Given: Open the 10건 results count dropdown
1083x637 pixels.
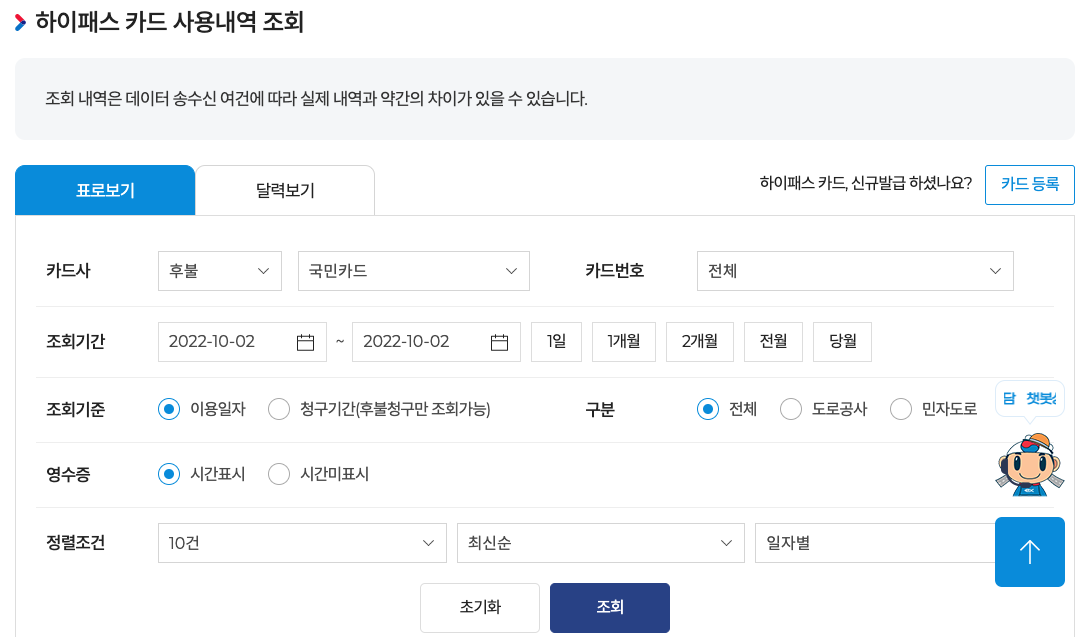Looking at the screenshot, I should (x=302, y=542).
